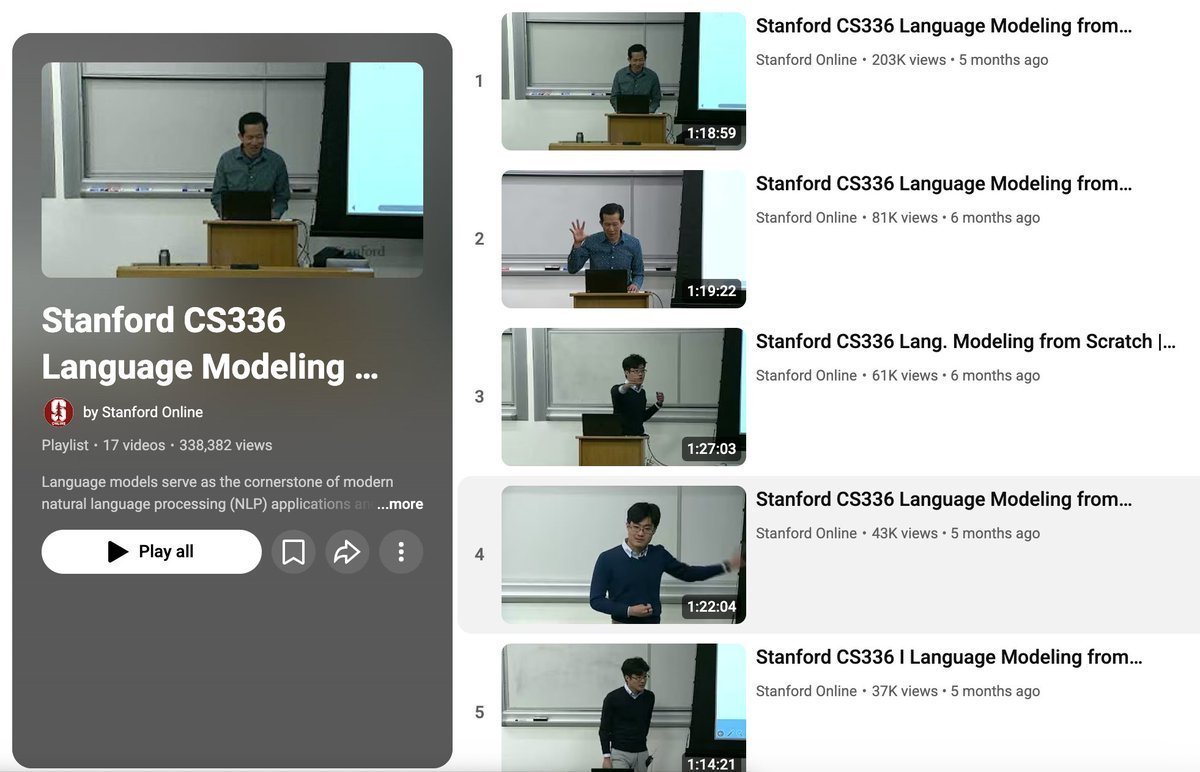Open the Stanford Online channel avatar
The height and width of the screenshot is (772, 1200).
click(59, 412)
